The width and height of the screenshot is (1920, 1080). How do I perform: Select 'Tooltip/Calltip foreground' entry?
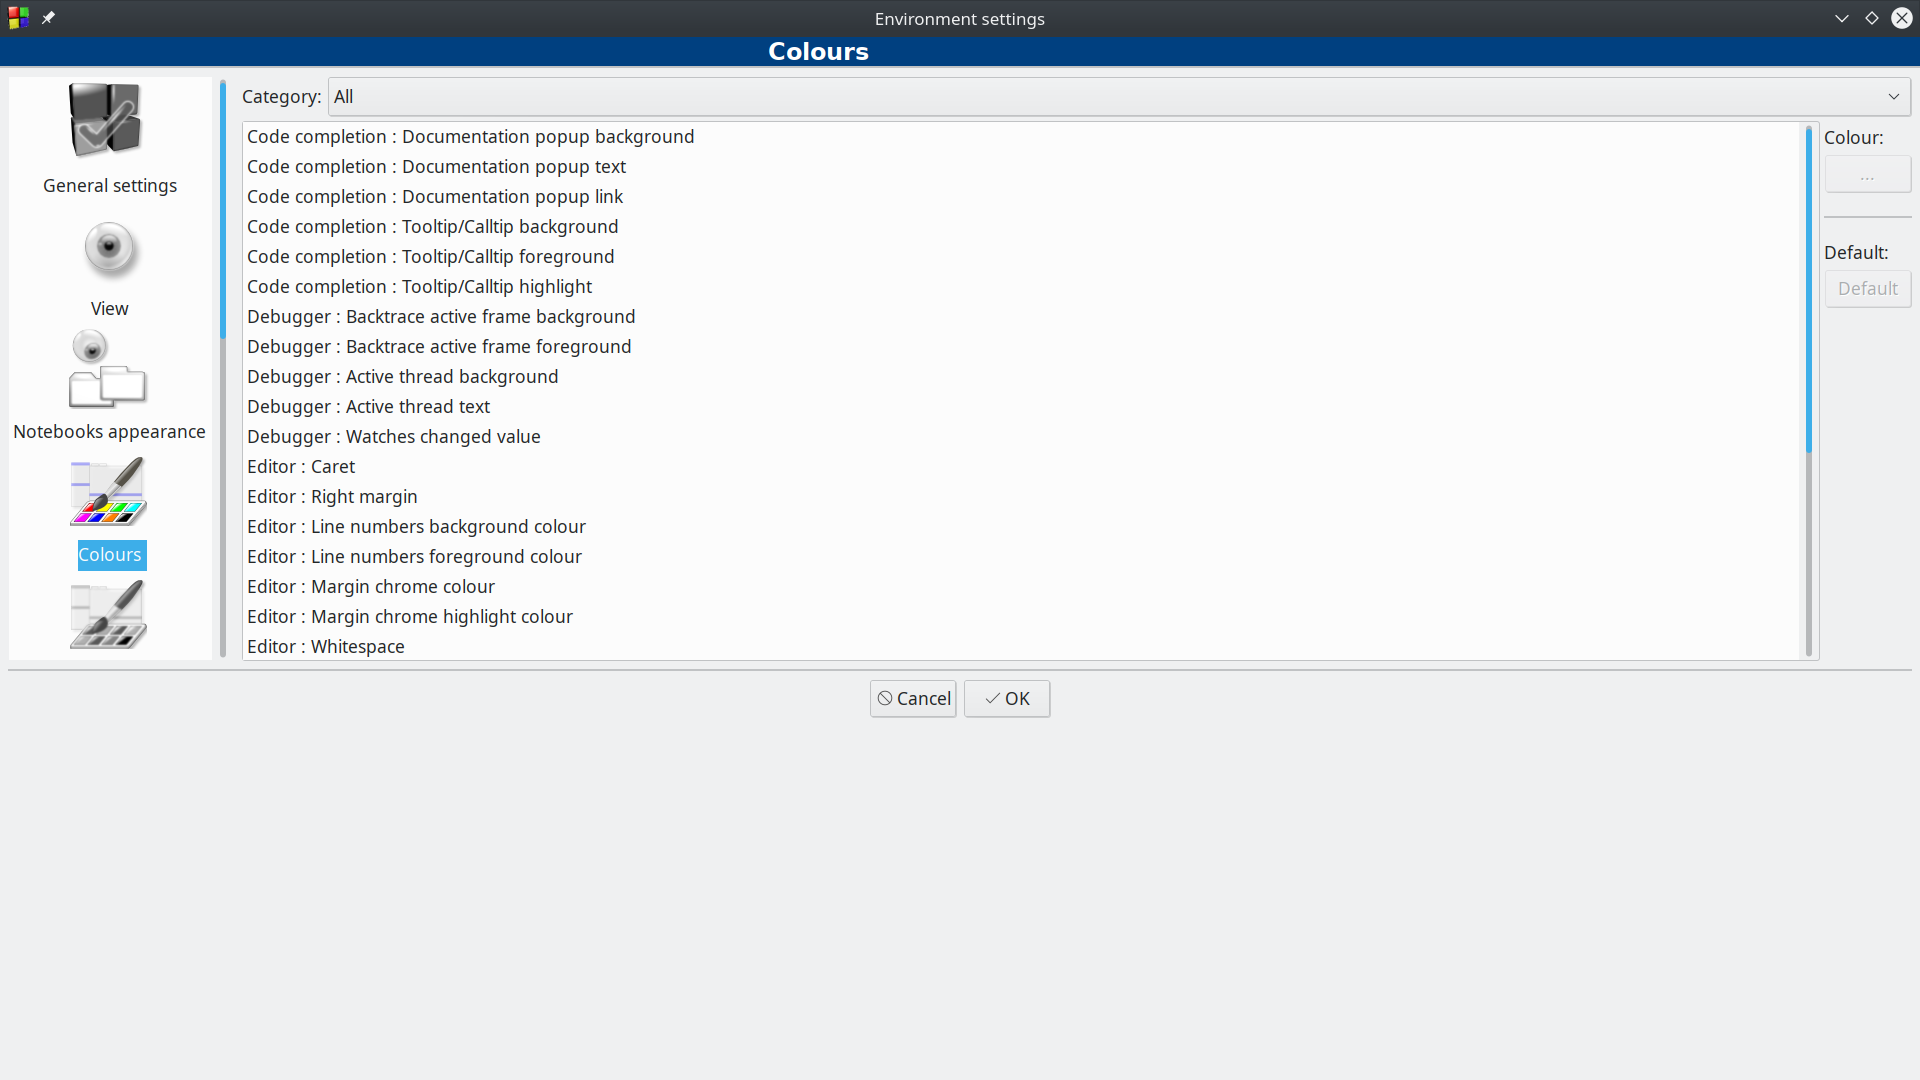click(x=1020, y=257)
